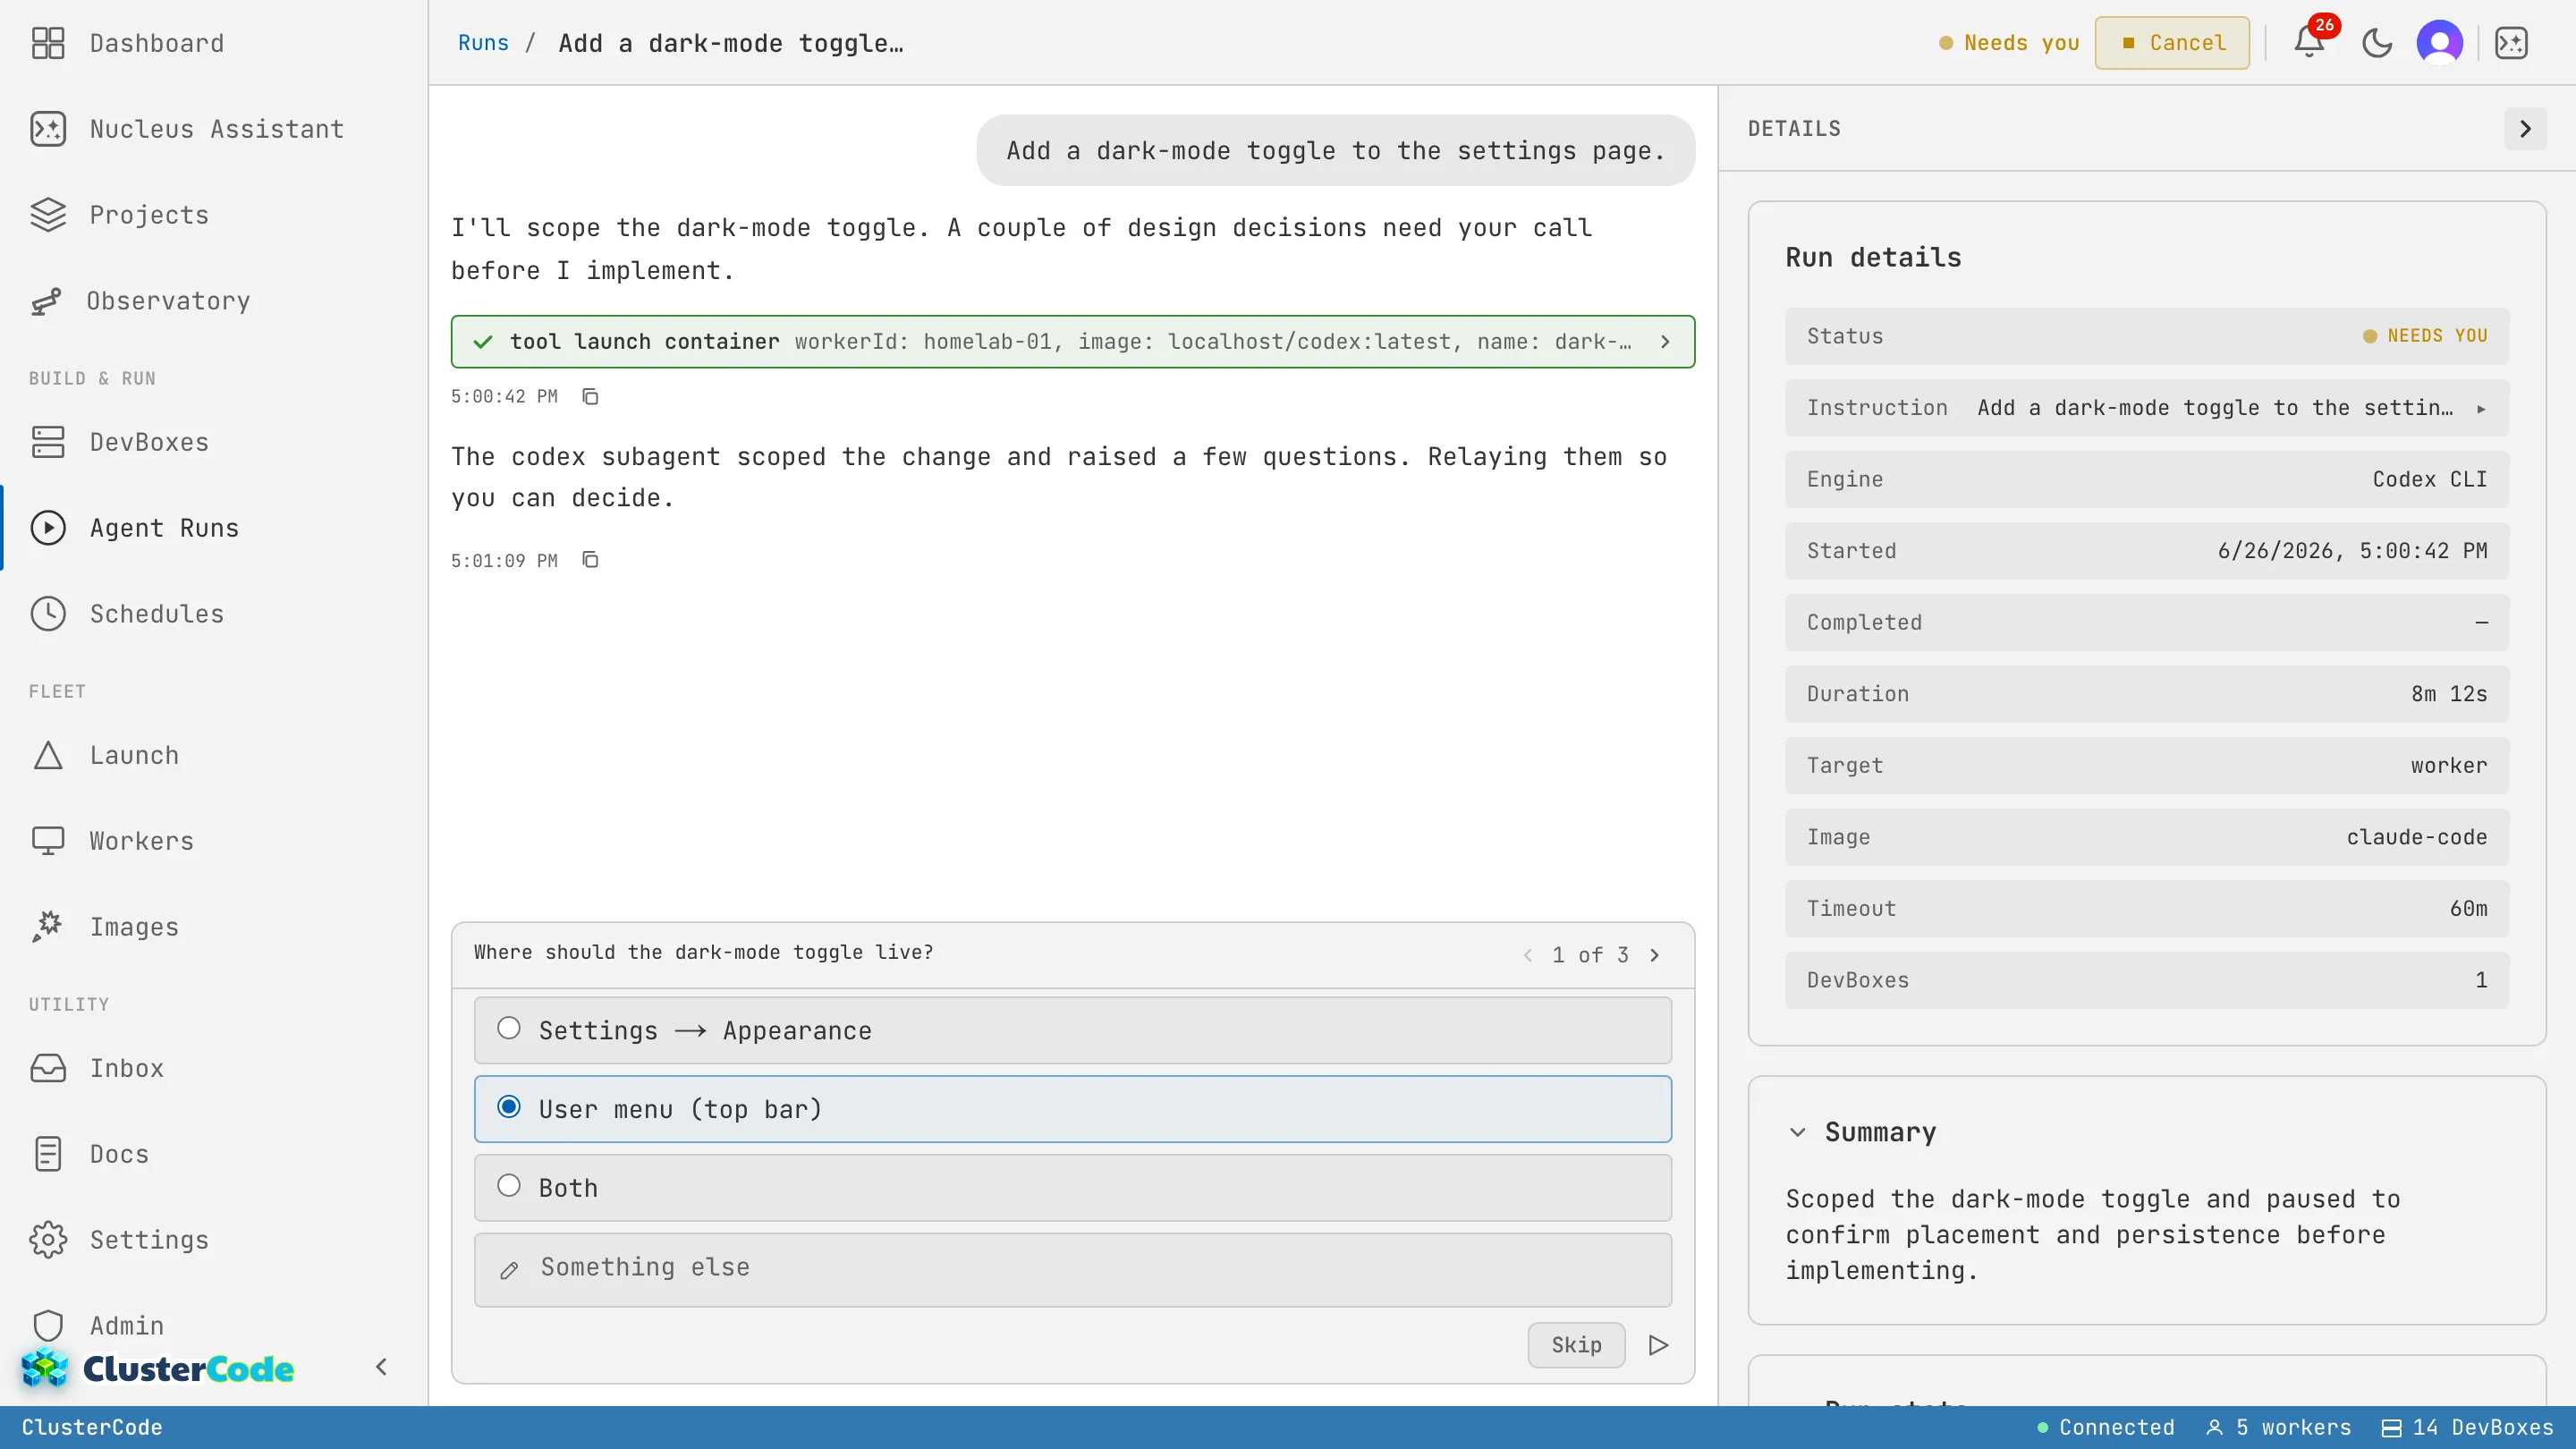
Task: Open the user avatar menu
Action: click(x=2440, y=43)
